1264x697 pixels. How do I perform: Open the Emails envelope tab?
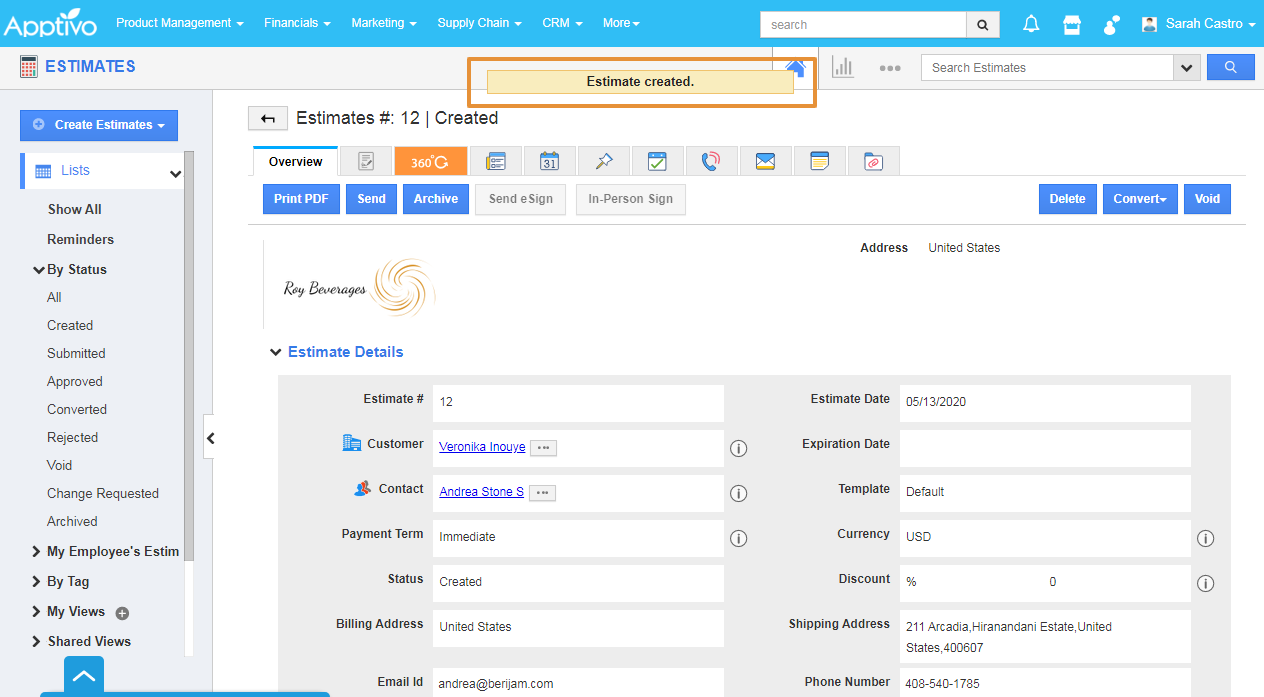(765, 161)
